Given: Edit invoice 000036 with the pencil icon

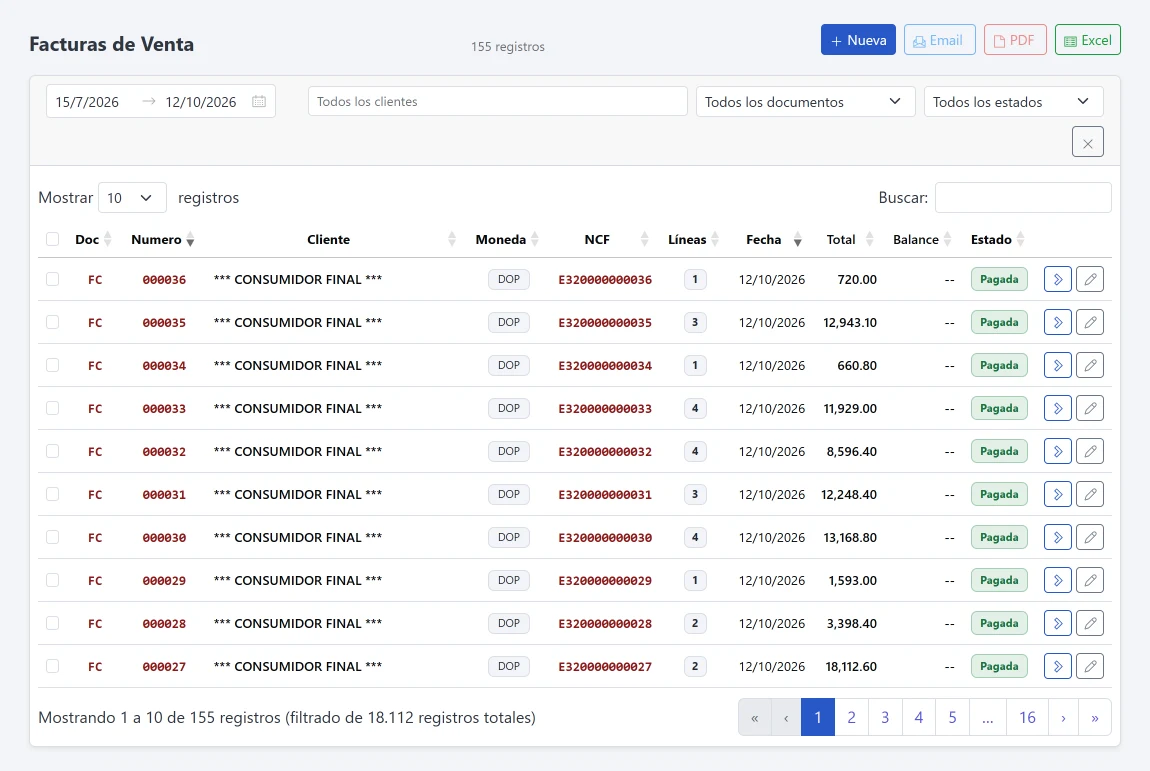Looking at the screenshot, I should pos(1090,279).
